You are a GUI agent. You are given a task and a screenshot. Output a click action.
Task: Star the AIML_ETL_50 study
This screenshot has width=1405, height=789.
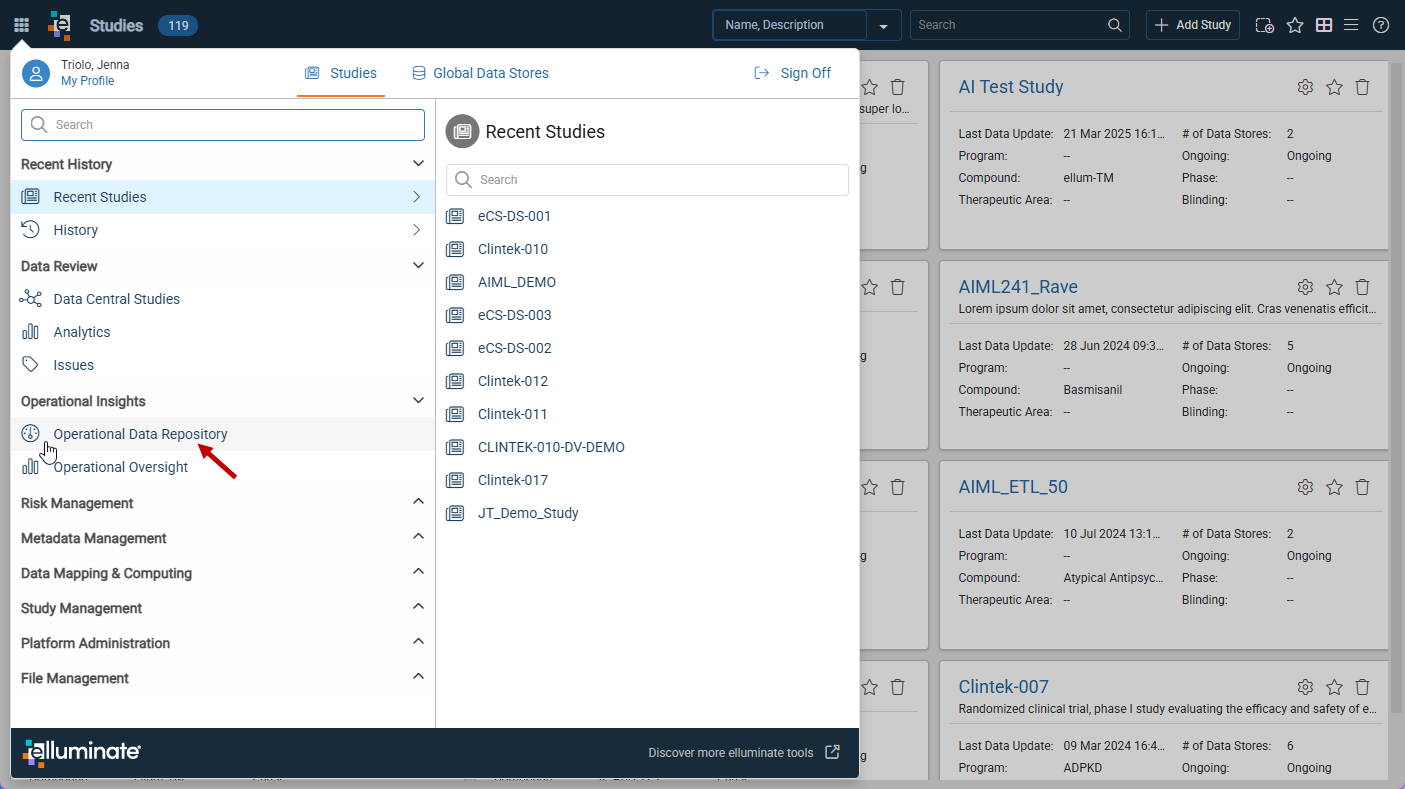tap(1334, 487)
